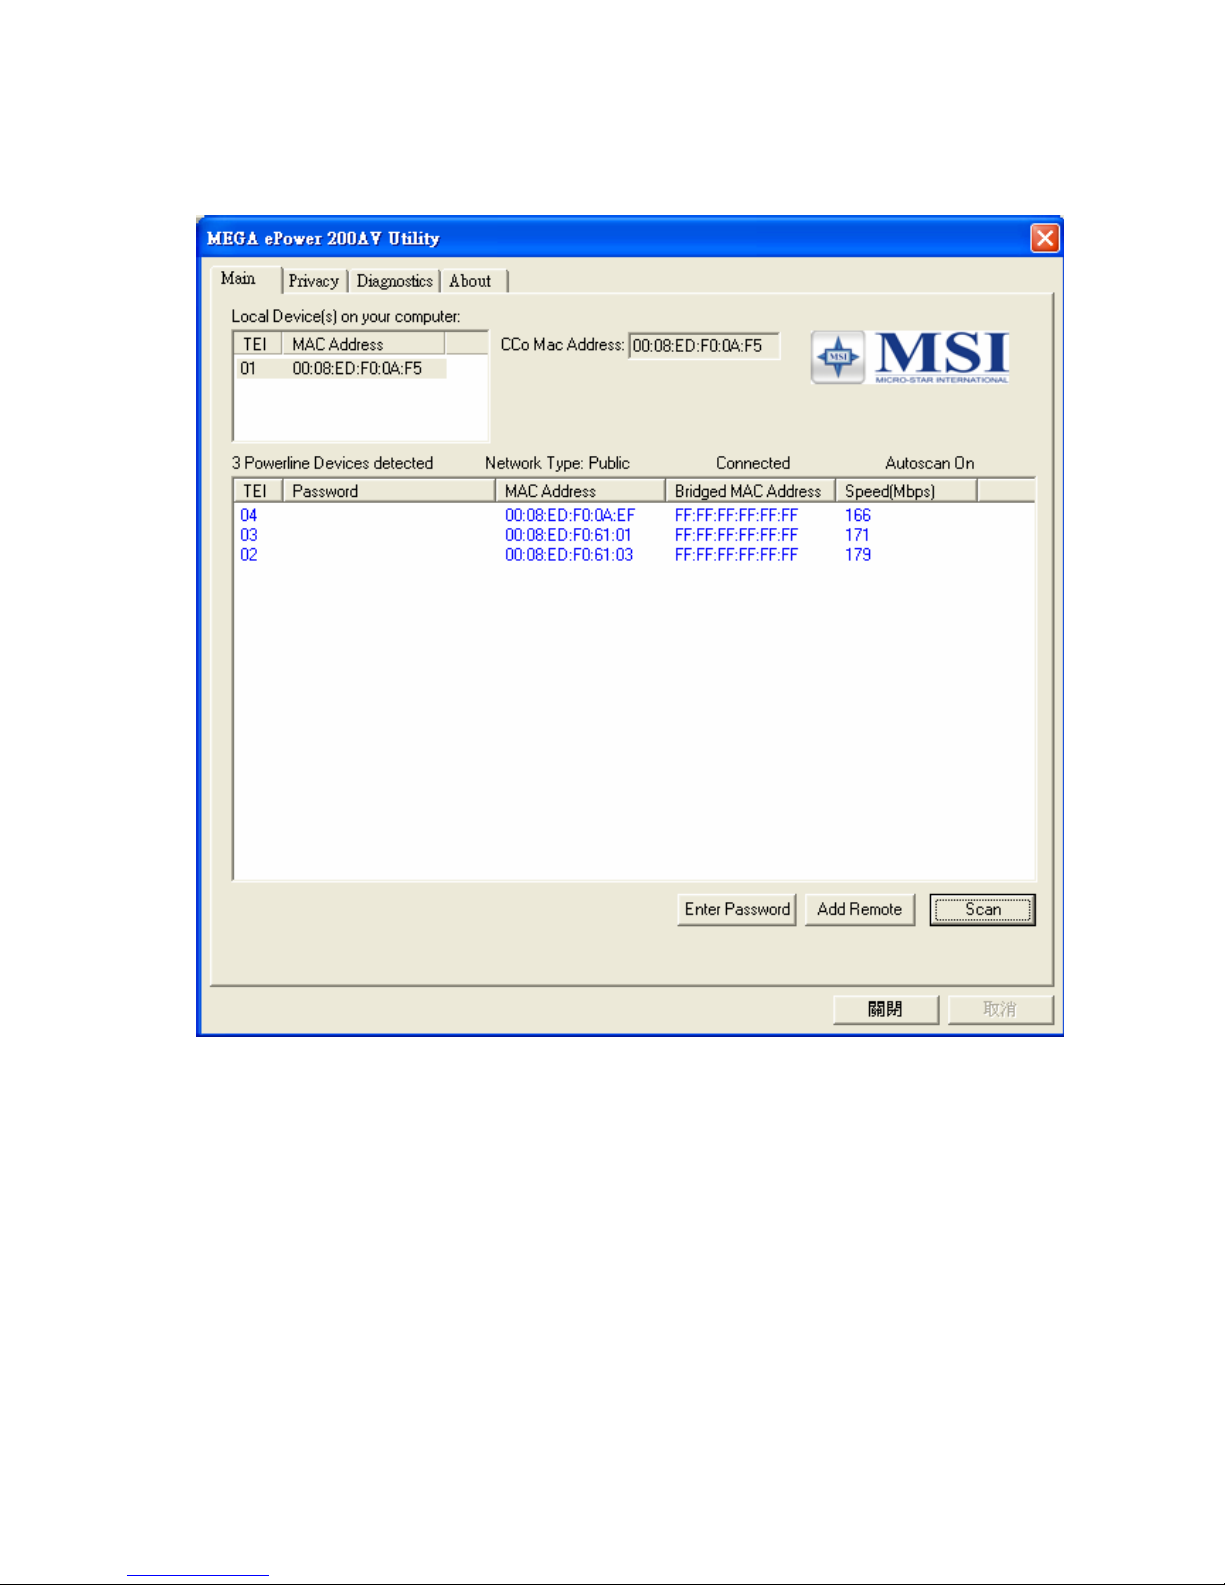
Task: Click TEI value 01 in local devices
Action: click(x=248, y=369)
